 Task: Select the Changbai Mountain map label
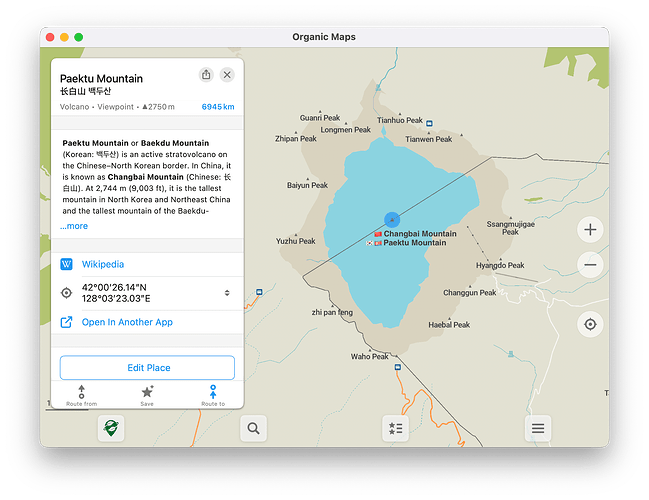420,234
